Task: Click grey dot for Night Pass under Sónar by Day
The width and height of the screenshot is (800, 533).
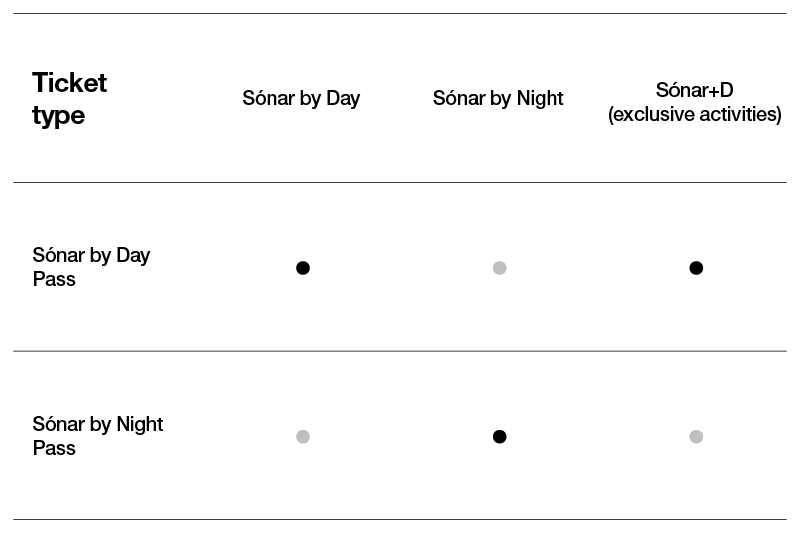Action: click(x=303, y=437)
